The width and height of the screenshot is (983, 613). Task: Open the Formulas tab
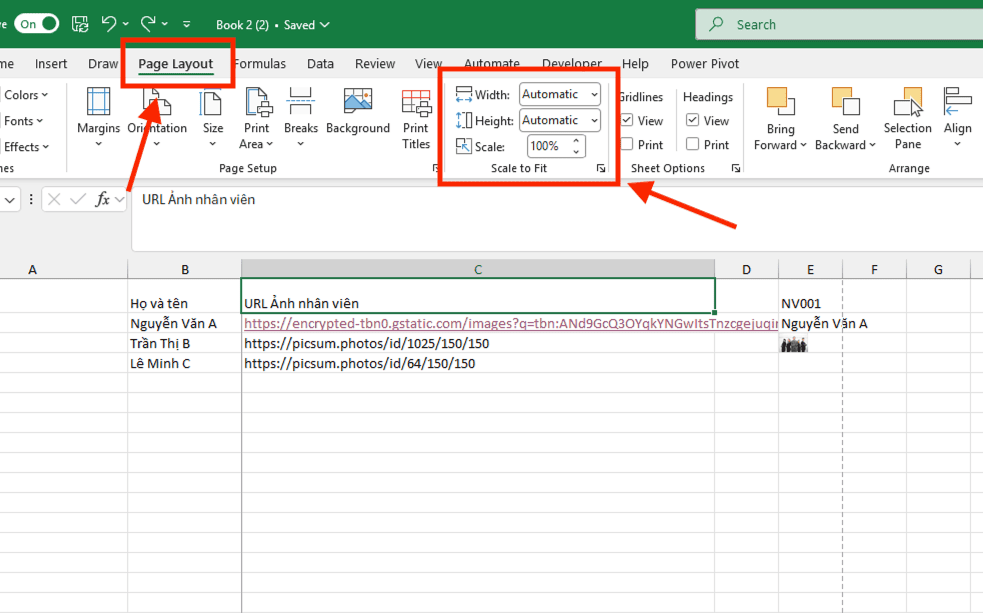[260, 64]
